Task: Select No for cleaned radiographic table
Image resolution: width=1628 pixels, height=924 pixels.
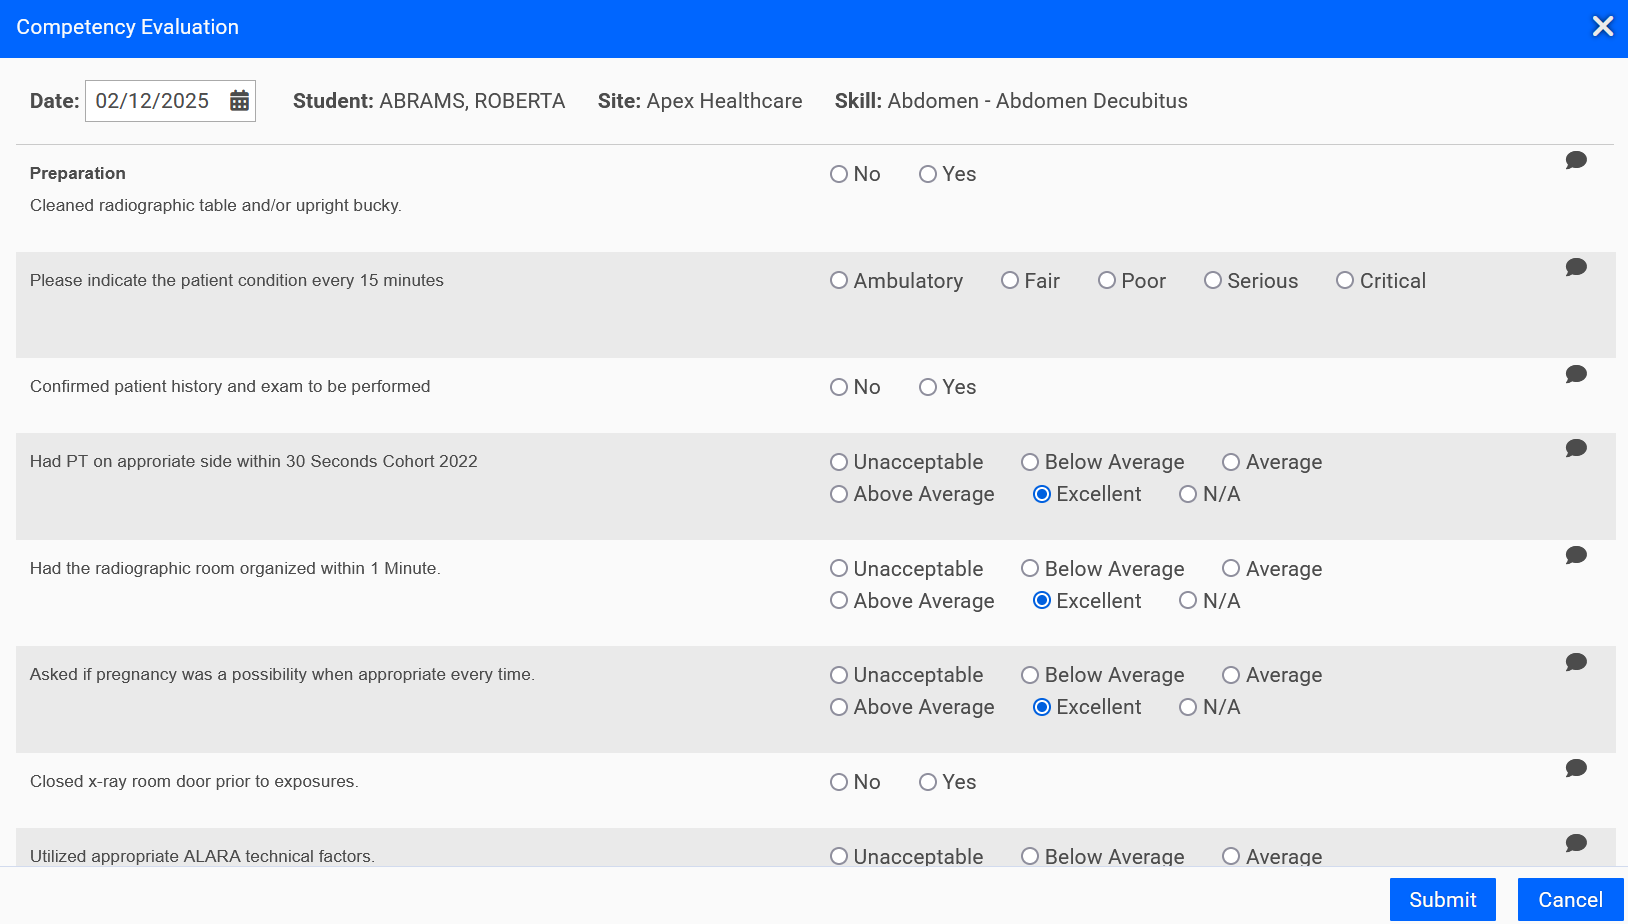Action: point(839,174)
